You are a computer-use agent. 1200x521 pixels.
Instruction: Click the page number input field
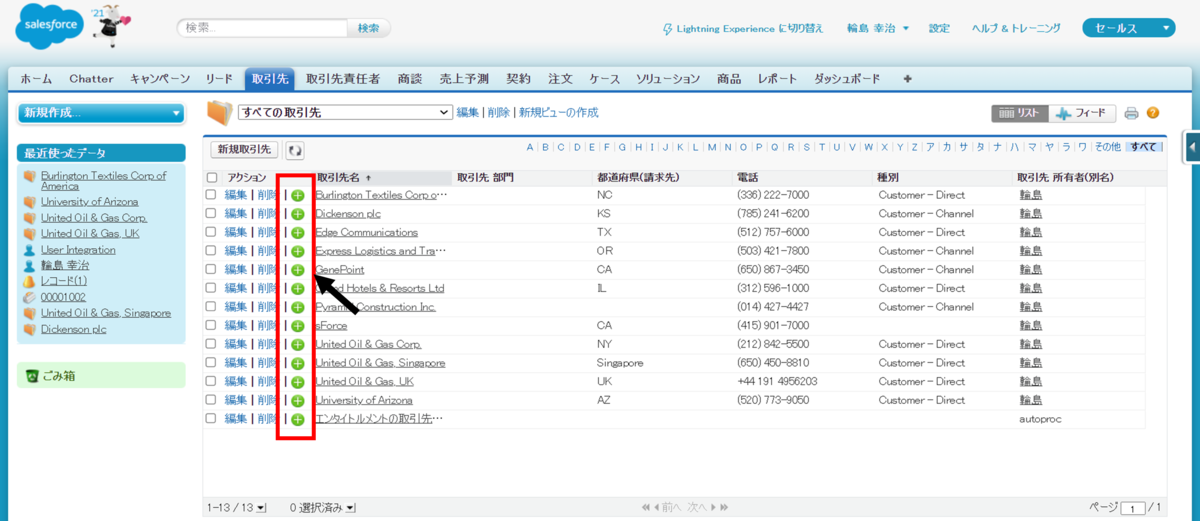coord(1133,508)
